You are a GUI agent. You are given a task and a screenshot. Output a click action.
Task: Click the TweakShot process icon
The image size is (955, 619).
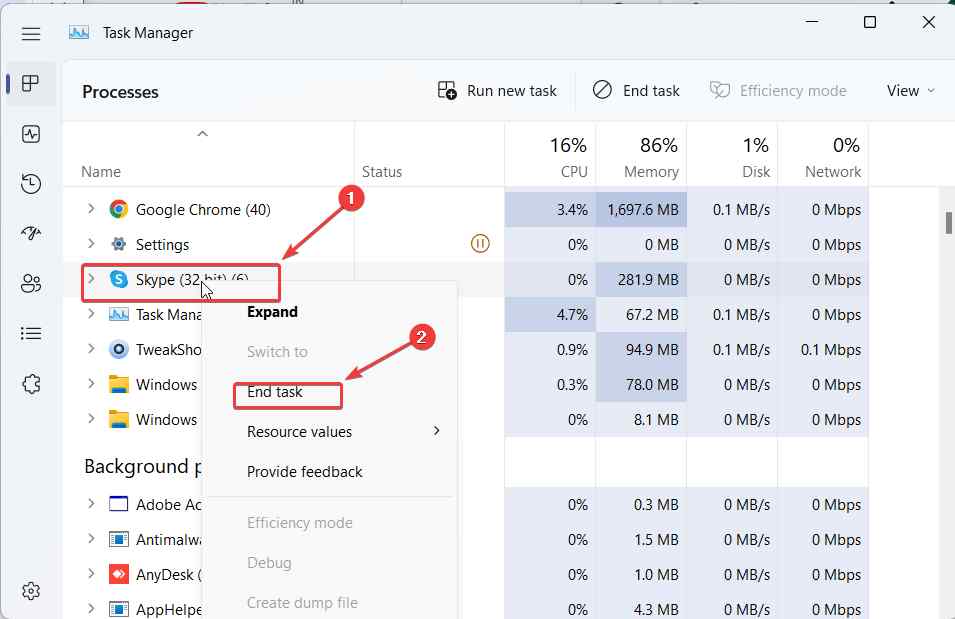click(119, 350)
